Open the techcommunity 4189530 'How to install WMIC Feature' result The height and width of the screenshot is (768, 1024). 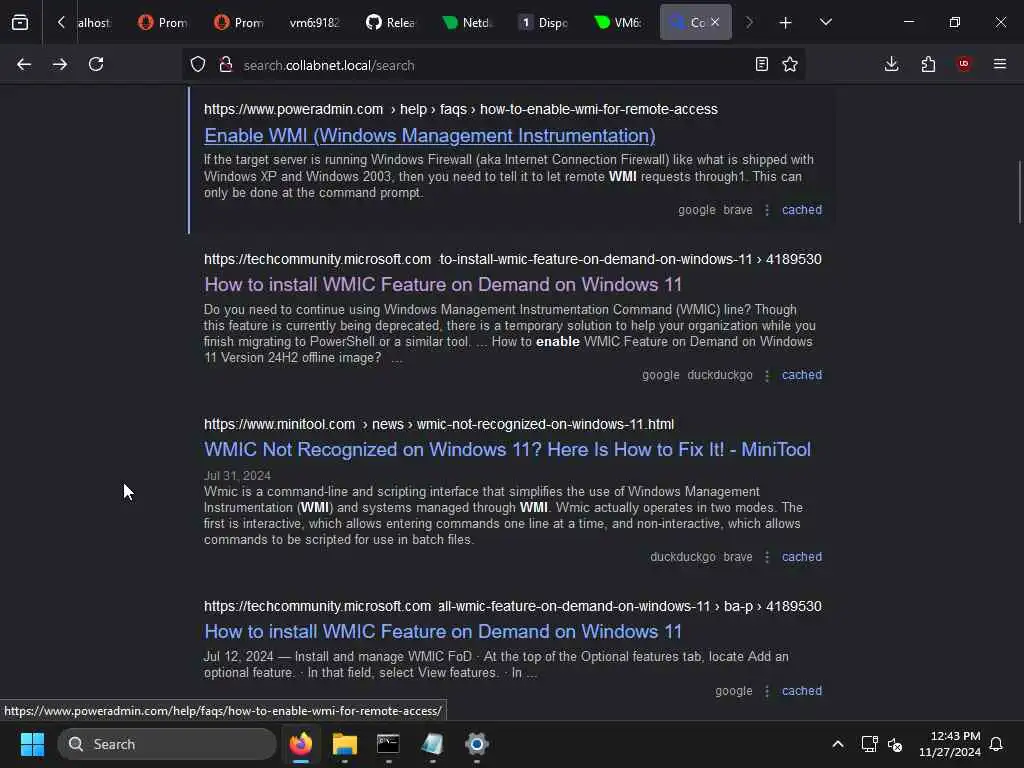443,285
